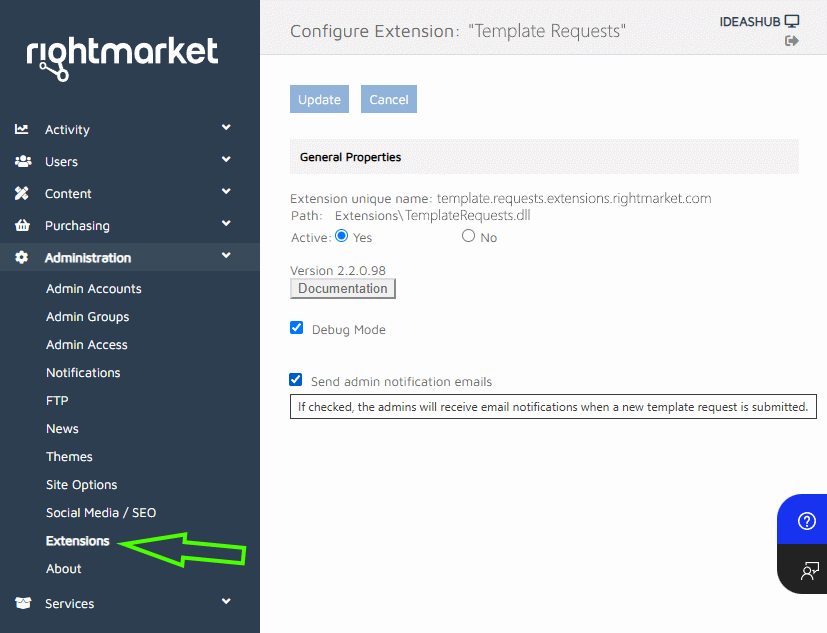
Task: Click the Configure Extension page title
Action: [458, 31]
